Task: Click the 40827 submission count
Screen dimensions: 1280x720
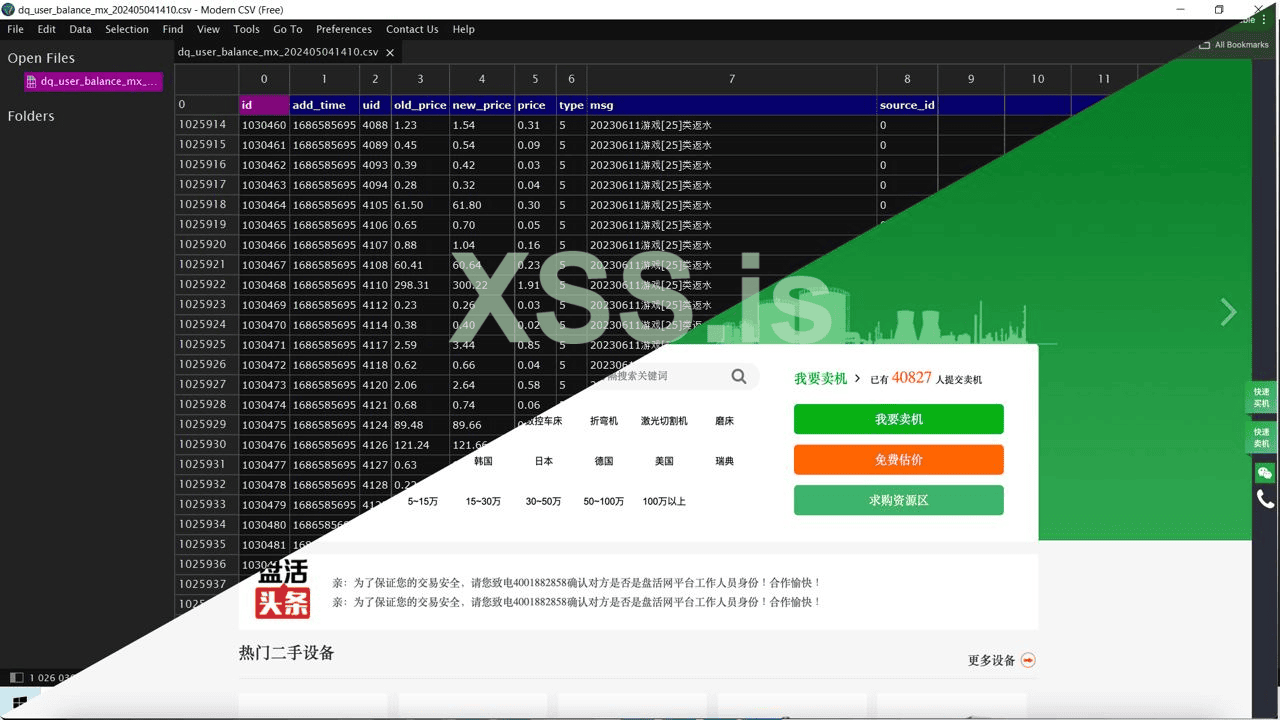Action: coord(912,378)
